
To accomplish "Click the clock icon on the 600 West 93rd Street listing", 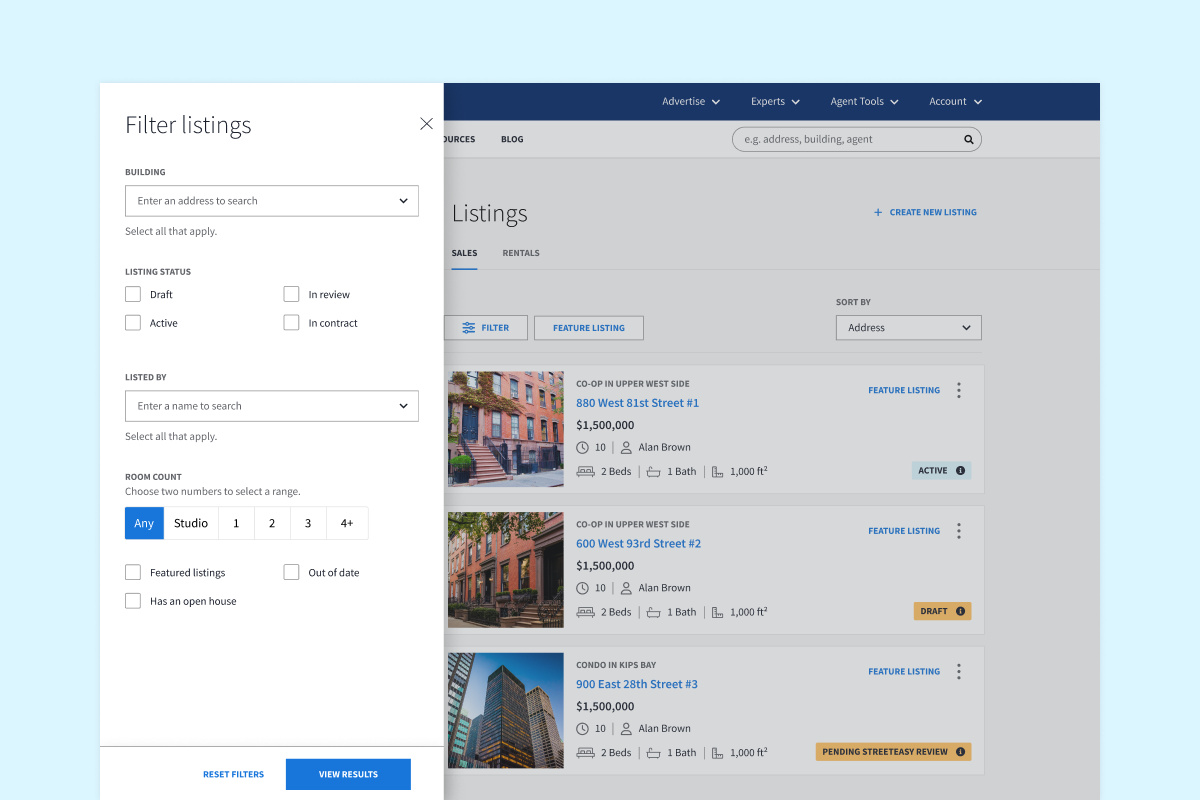I will pos(581,587).
